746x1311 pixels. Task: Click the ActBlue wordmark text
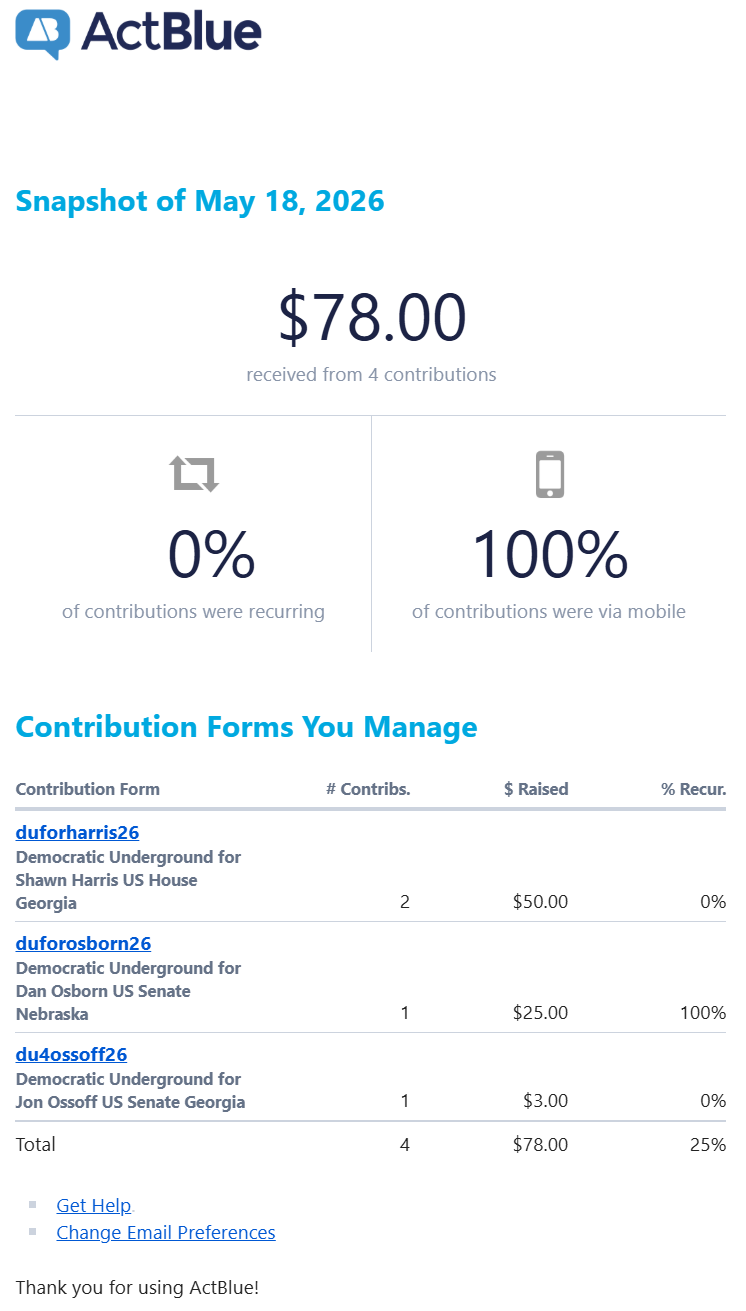tap(171, 31)
